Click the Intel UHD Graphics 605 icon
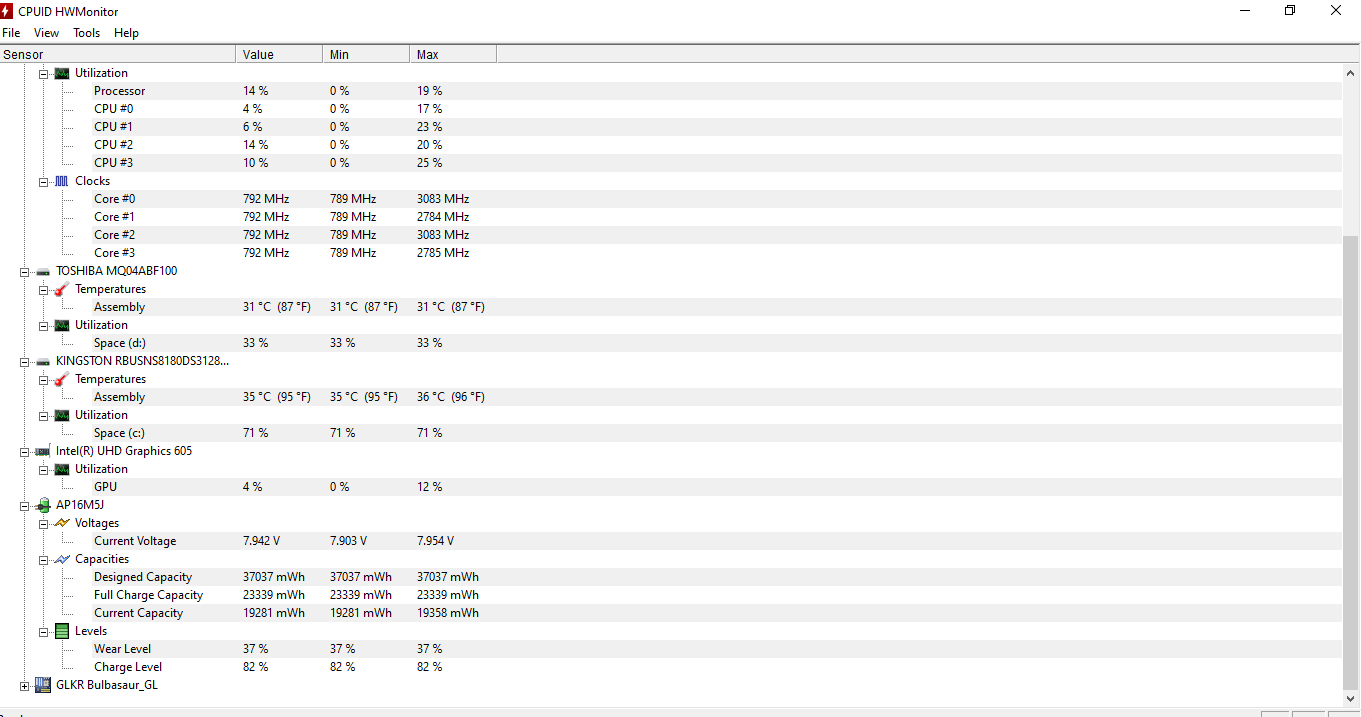 coord(43,451)
